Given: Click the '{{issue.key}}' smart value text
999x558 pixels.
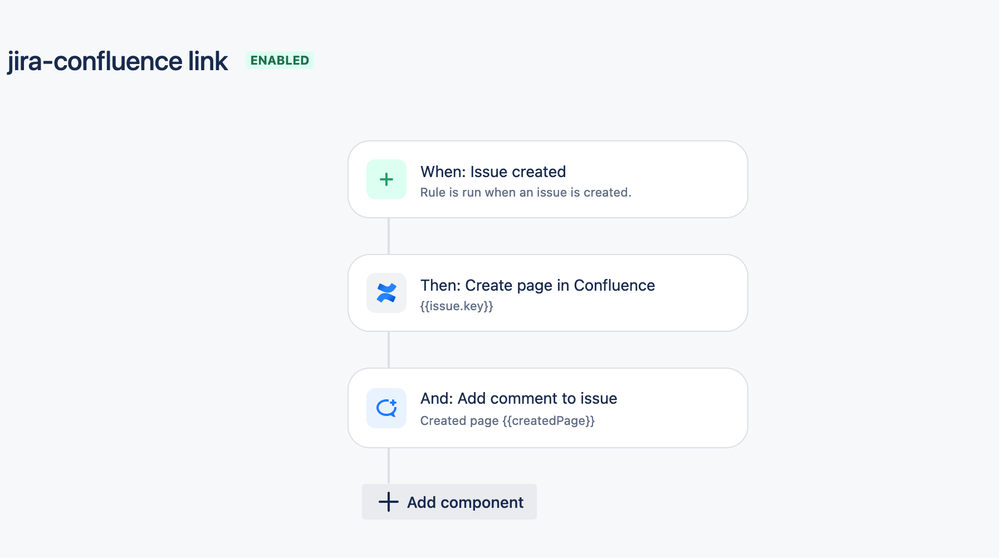Looking at the screenshot, I should coord(457,306).
